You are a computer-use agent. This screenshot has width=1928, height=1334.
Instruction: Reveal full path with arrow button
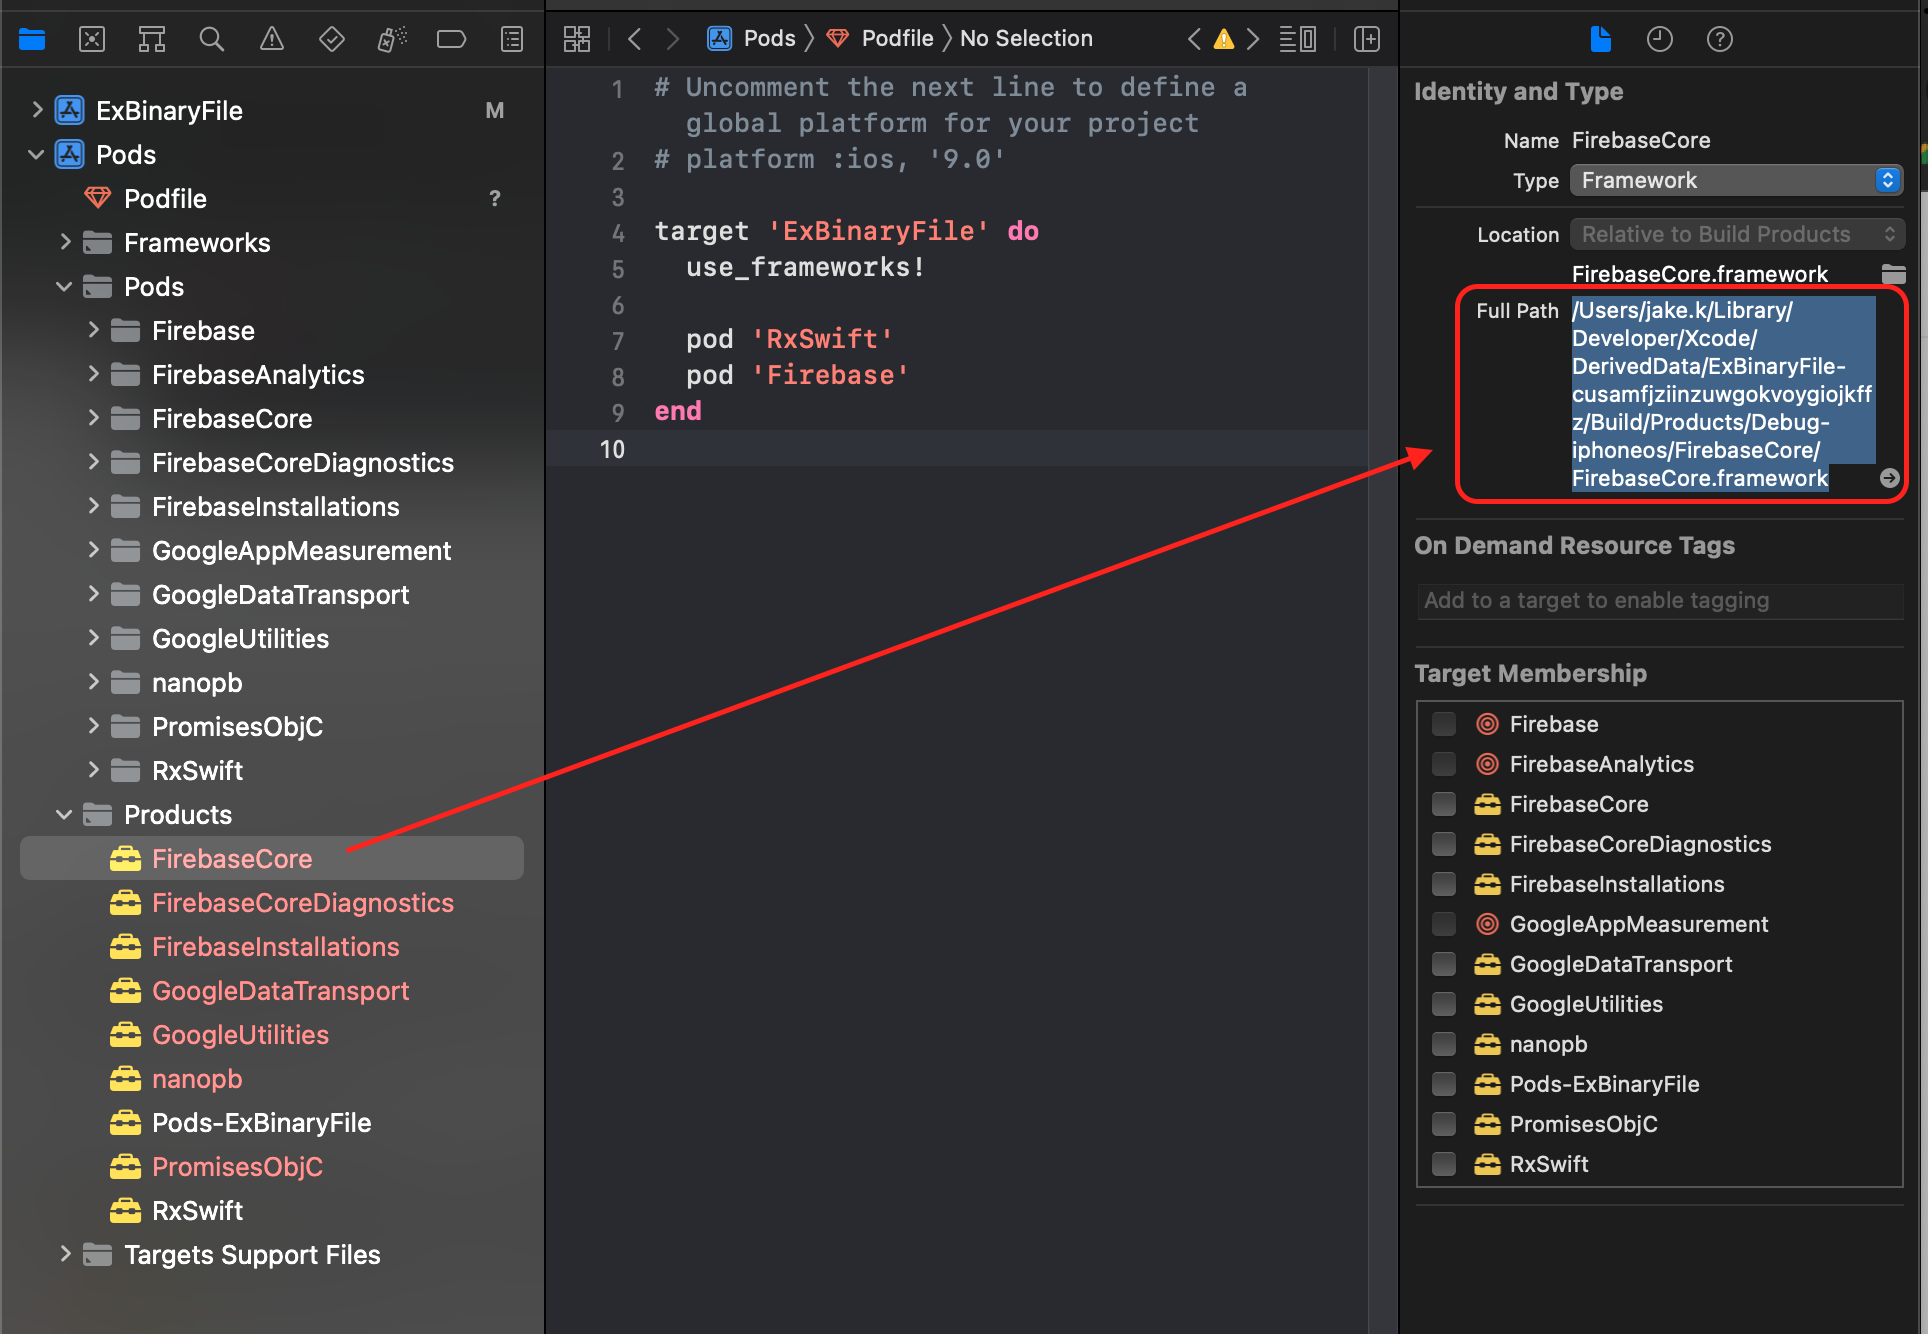(x=1889, y=478)
